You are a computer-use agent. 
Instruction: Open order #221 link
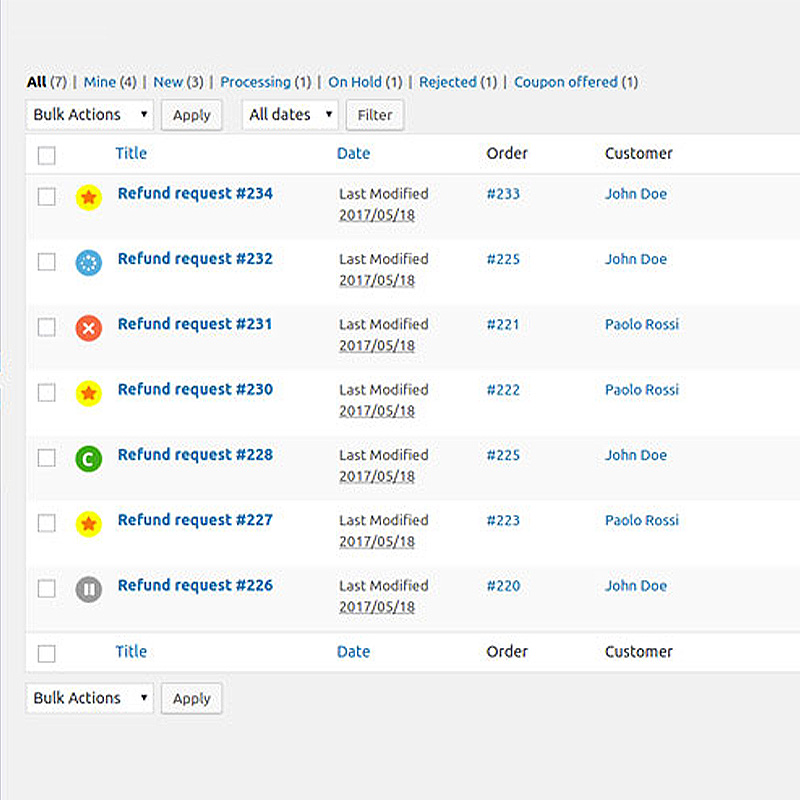tap(503, 324)
